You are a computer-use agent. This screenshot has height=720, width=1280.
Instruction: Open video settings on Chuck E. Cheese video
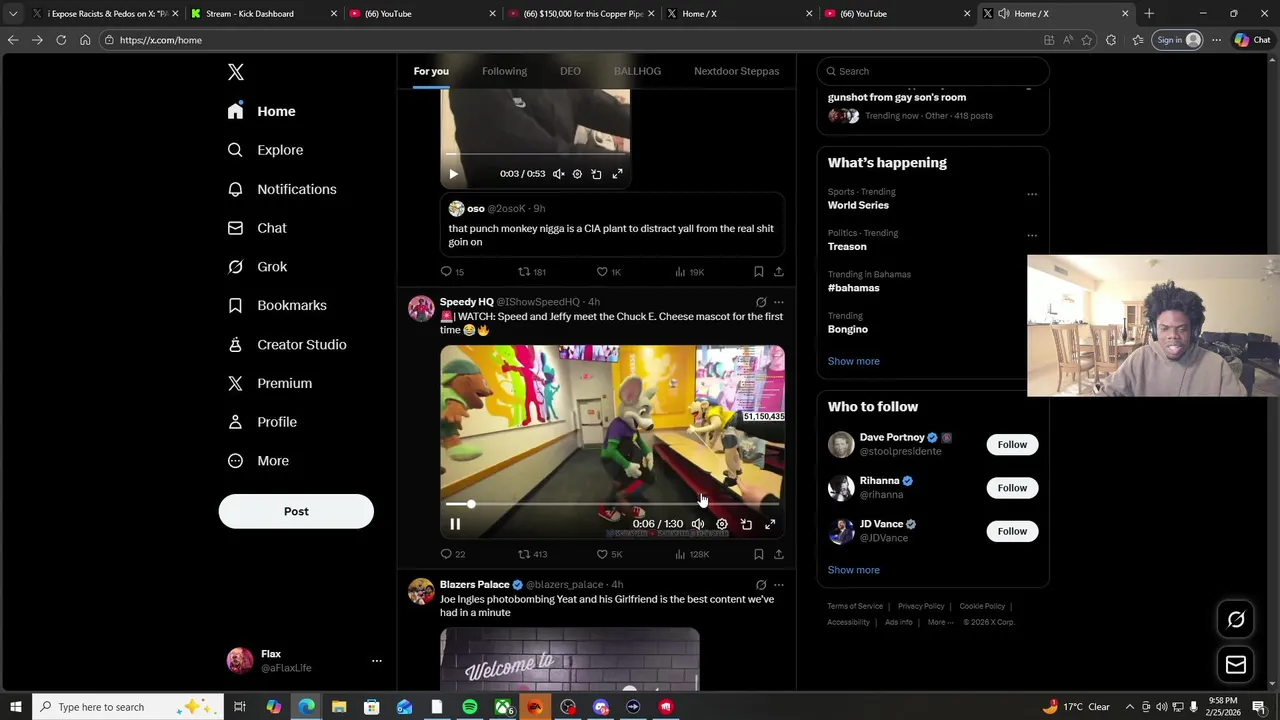point(722,524)
